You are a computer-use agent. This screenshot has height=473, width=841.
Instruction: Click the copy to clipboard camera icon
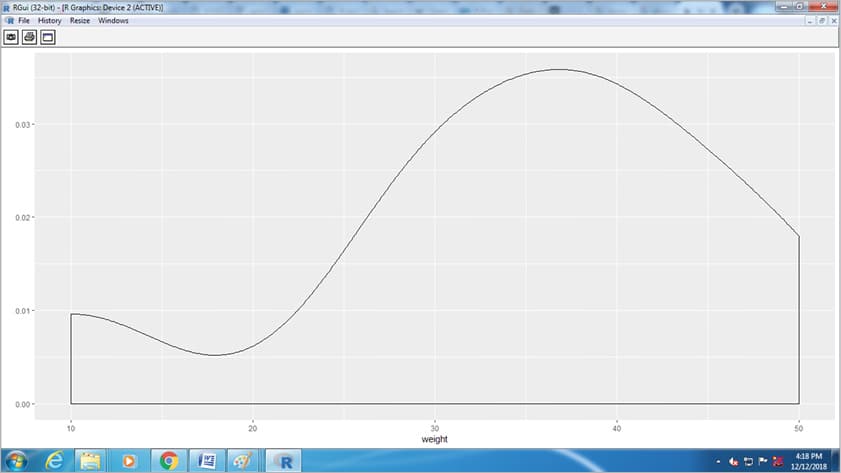tap(12, 37)
